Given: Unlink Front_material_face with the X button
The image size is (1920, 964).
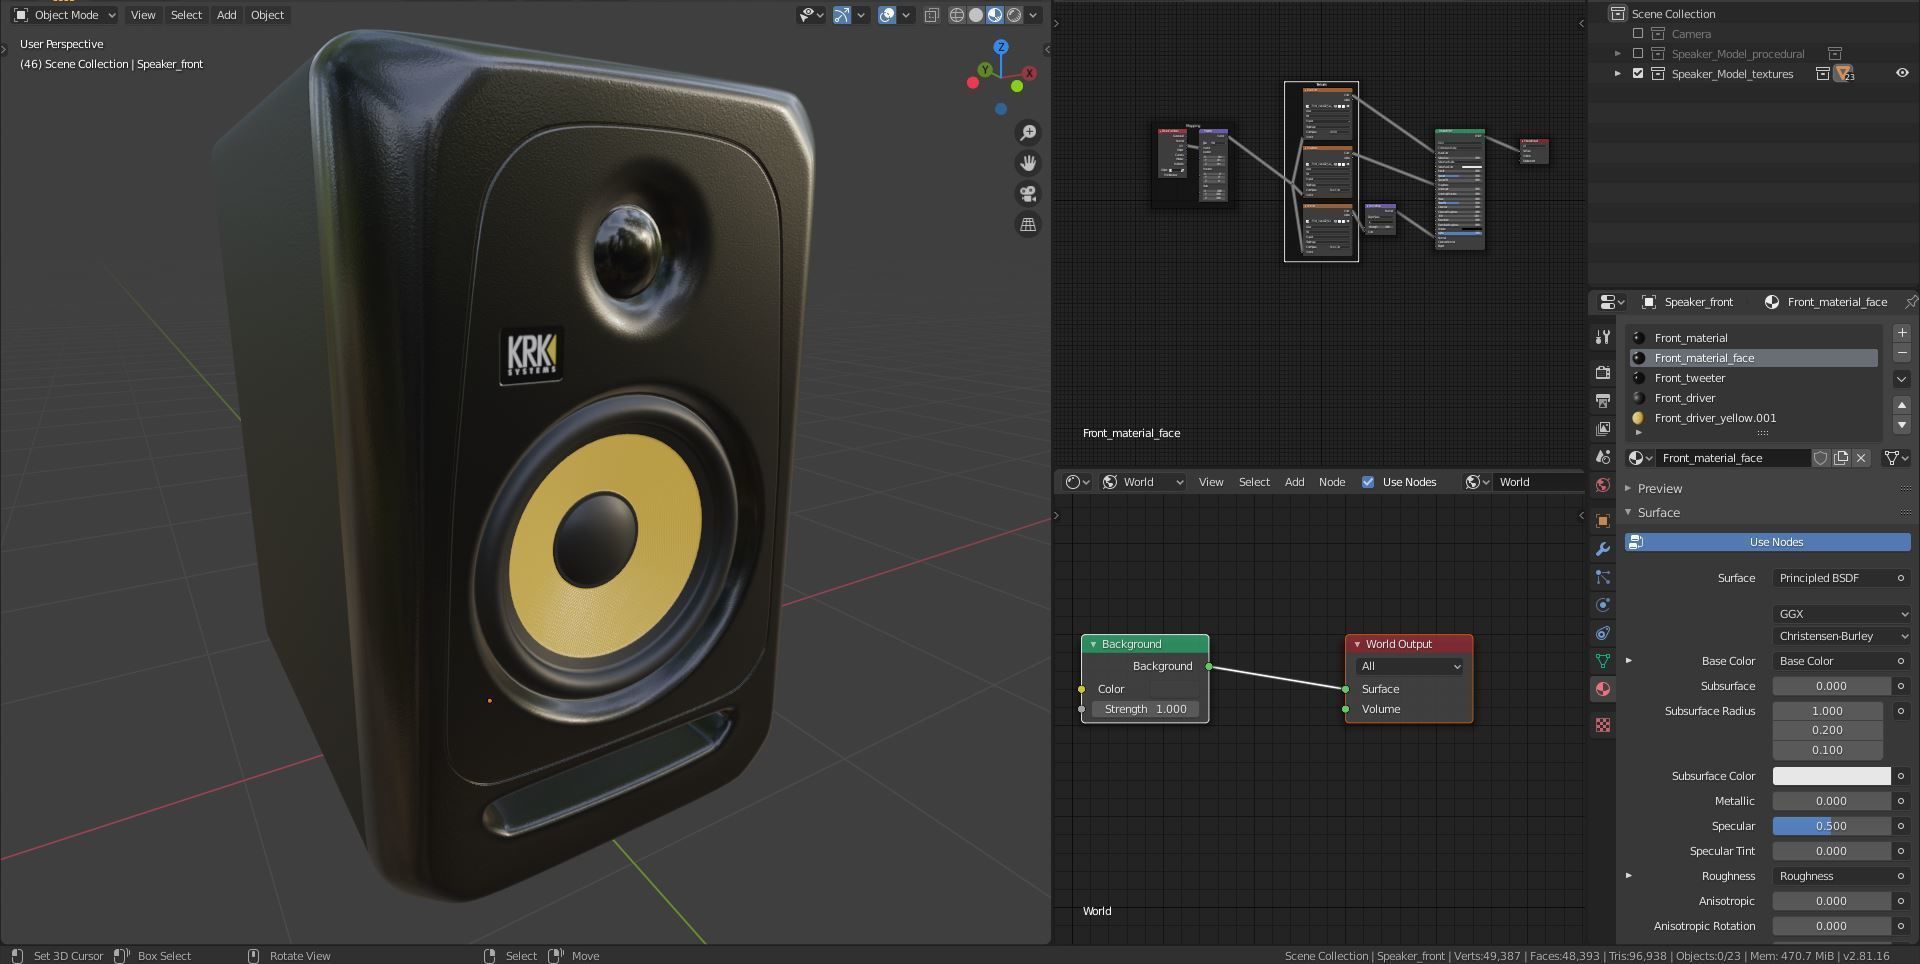Looking at the screenshot, I should tap(1861, 458).
